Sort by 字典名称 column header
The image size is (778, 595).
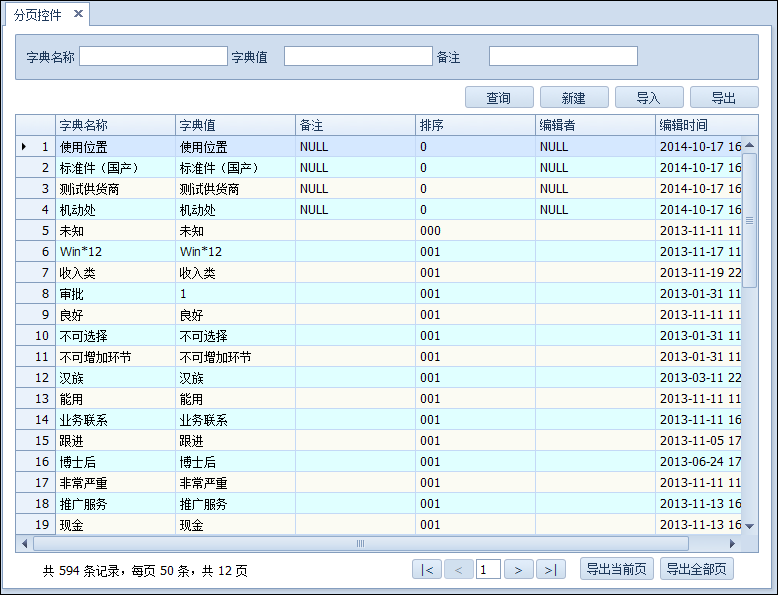pos(115,125)
